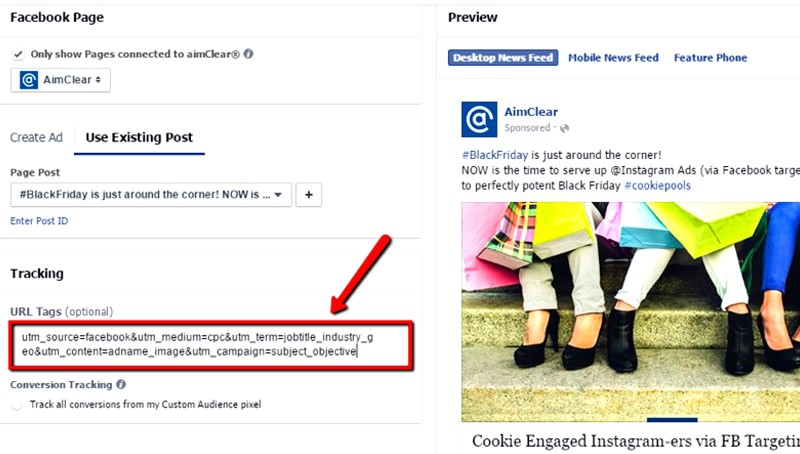Screen dimensions: 800x454
Task: Switch to Mobile News Feed preview
Action: click(613, 58)
